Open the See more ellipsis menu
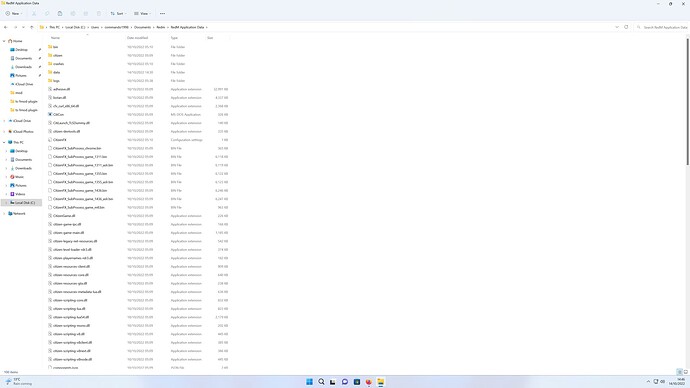 (x=162, y=14)
